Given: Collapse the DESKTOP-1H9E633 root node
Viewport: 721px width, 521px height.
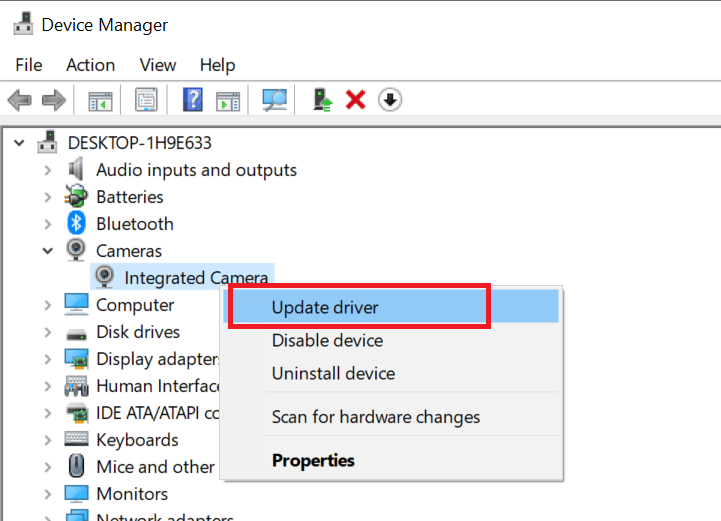Looking at the screenshot, I should coord(19,143).
